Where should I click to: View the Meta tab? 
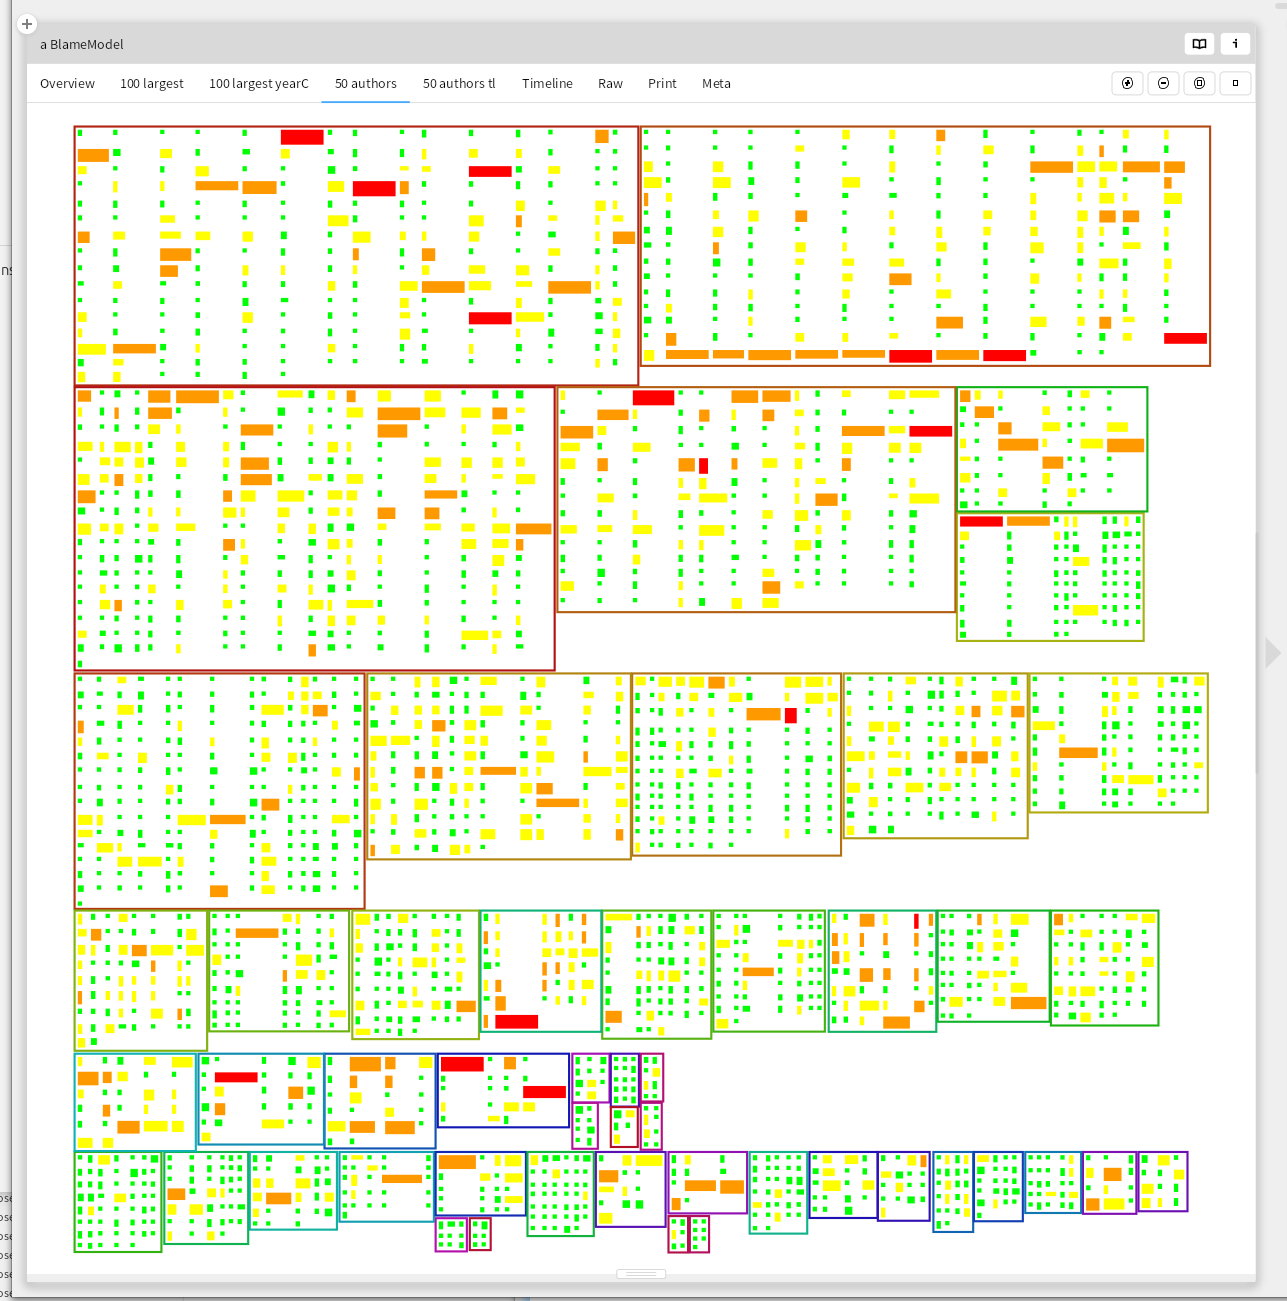716,84
